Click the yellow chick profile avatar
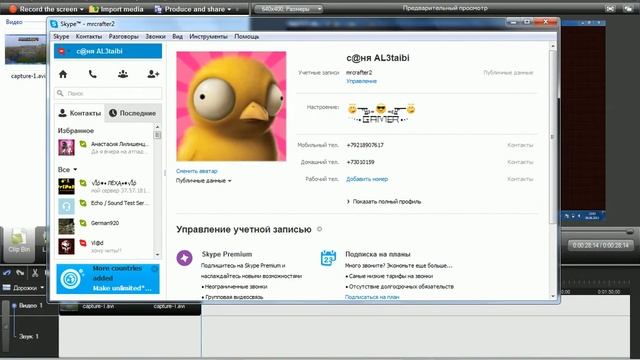 pyautogui.click(x=231, y=106)
